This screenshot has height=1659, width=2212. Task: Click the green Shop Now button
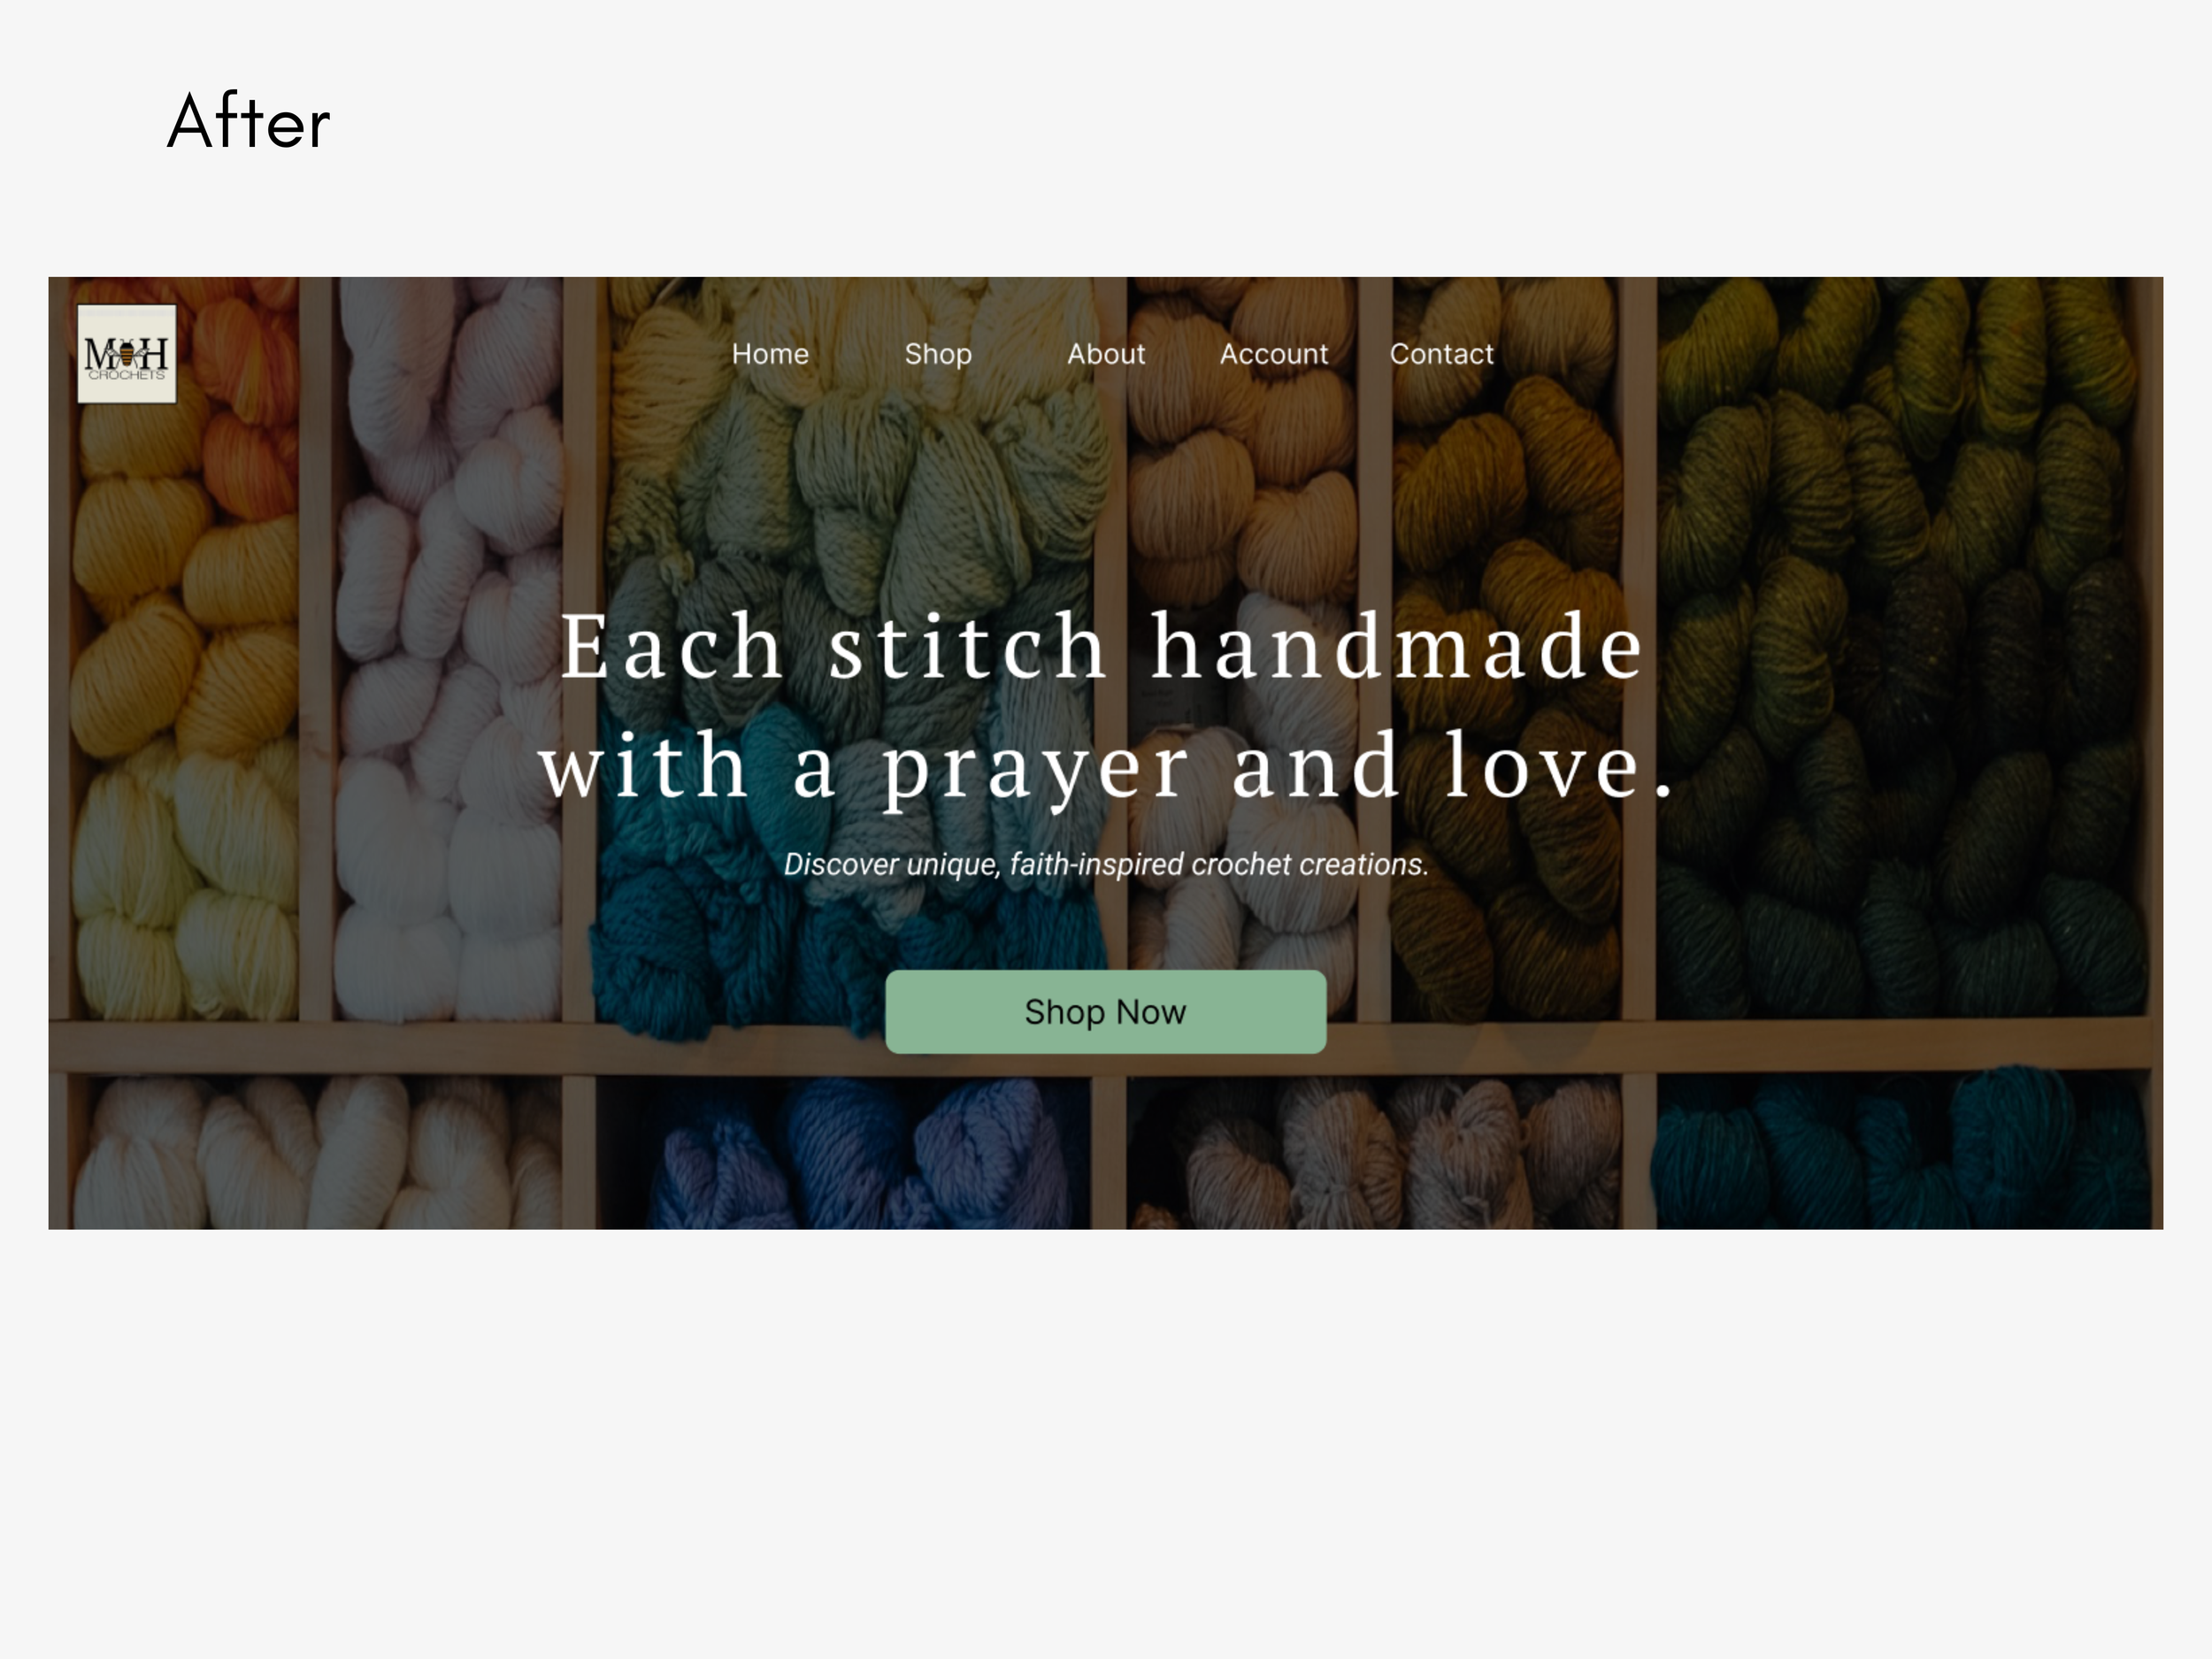coord(1106,1012)
